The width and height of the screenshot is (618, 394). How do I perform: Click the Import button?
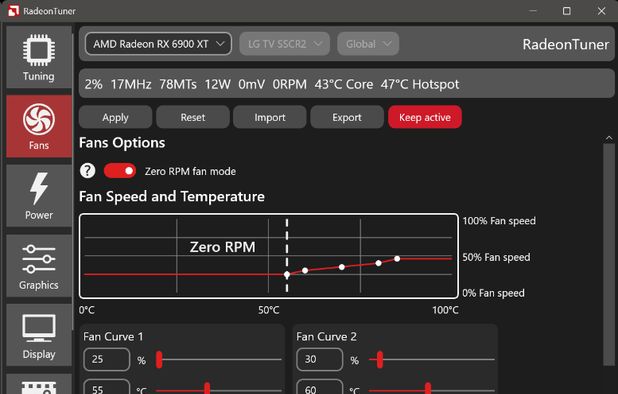point(270,117)
